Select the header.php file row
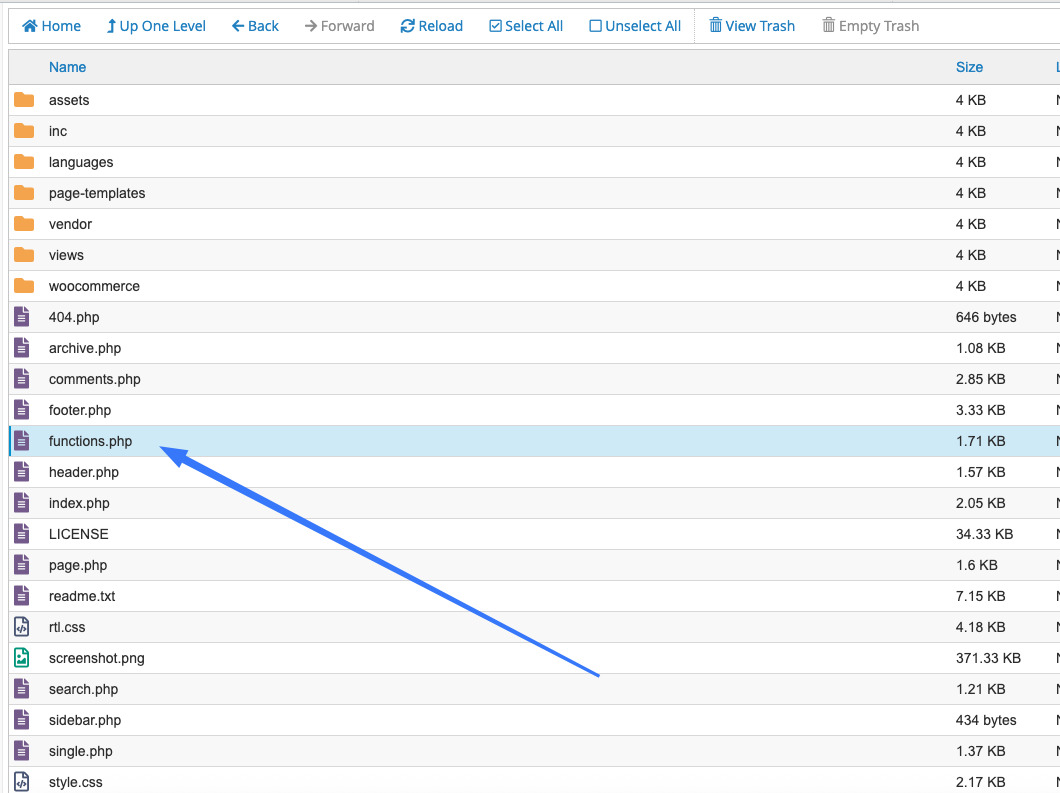This screenshot has height=793, width=1060. tap(84, 472)
